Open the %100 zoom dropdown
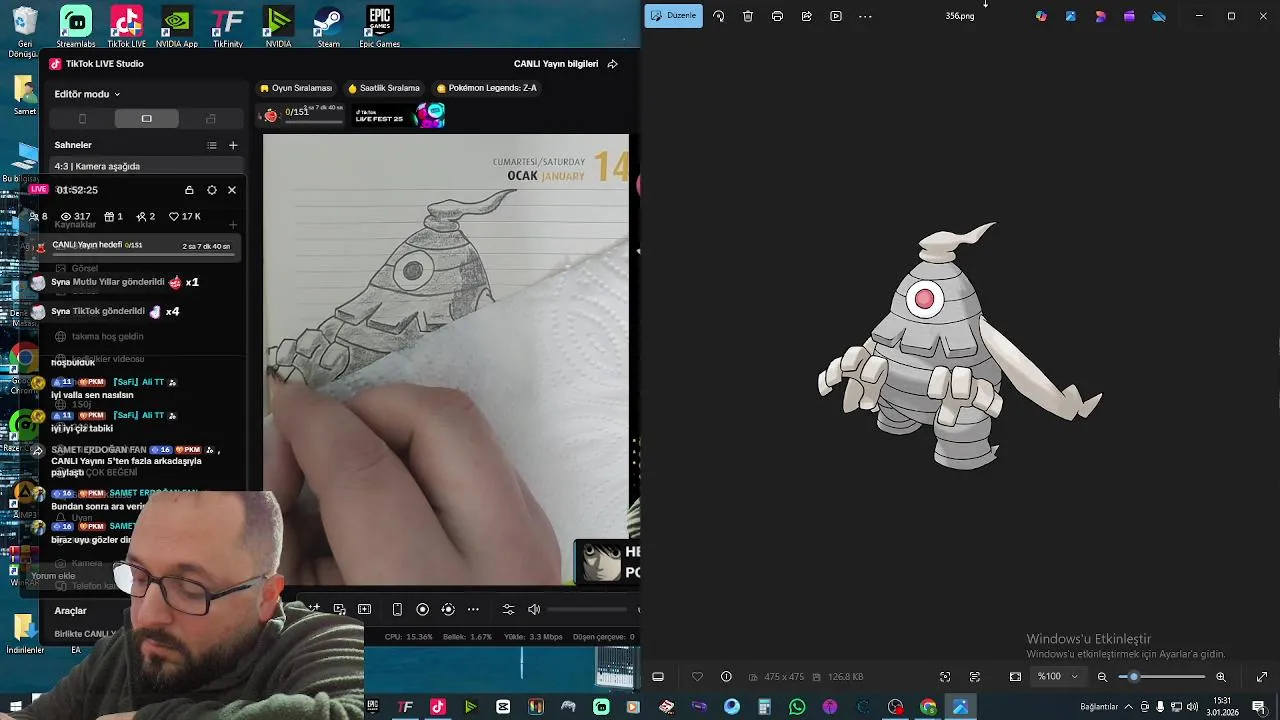The width and height of the screenshot is (1280, 720). (x=1058, y=677)
